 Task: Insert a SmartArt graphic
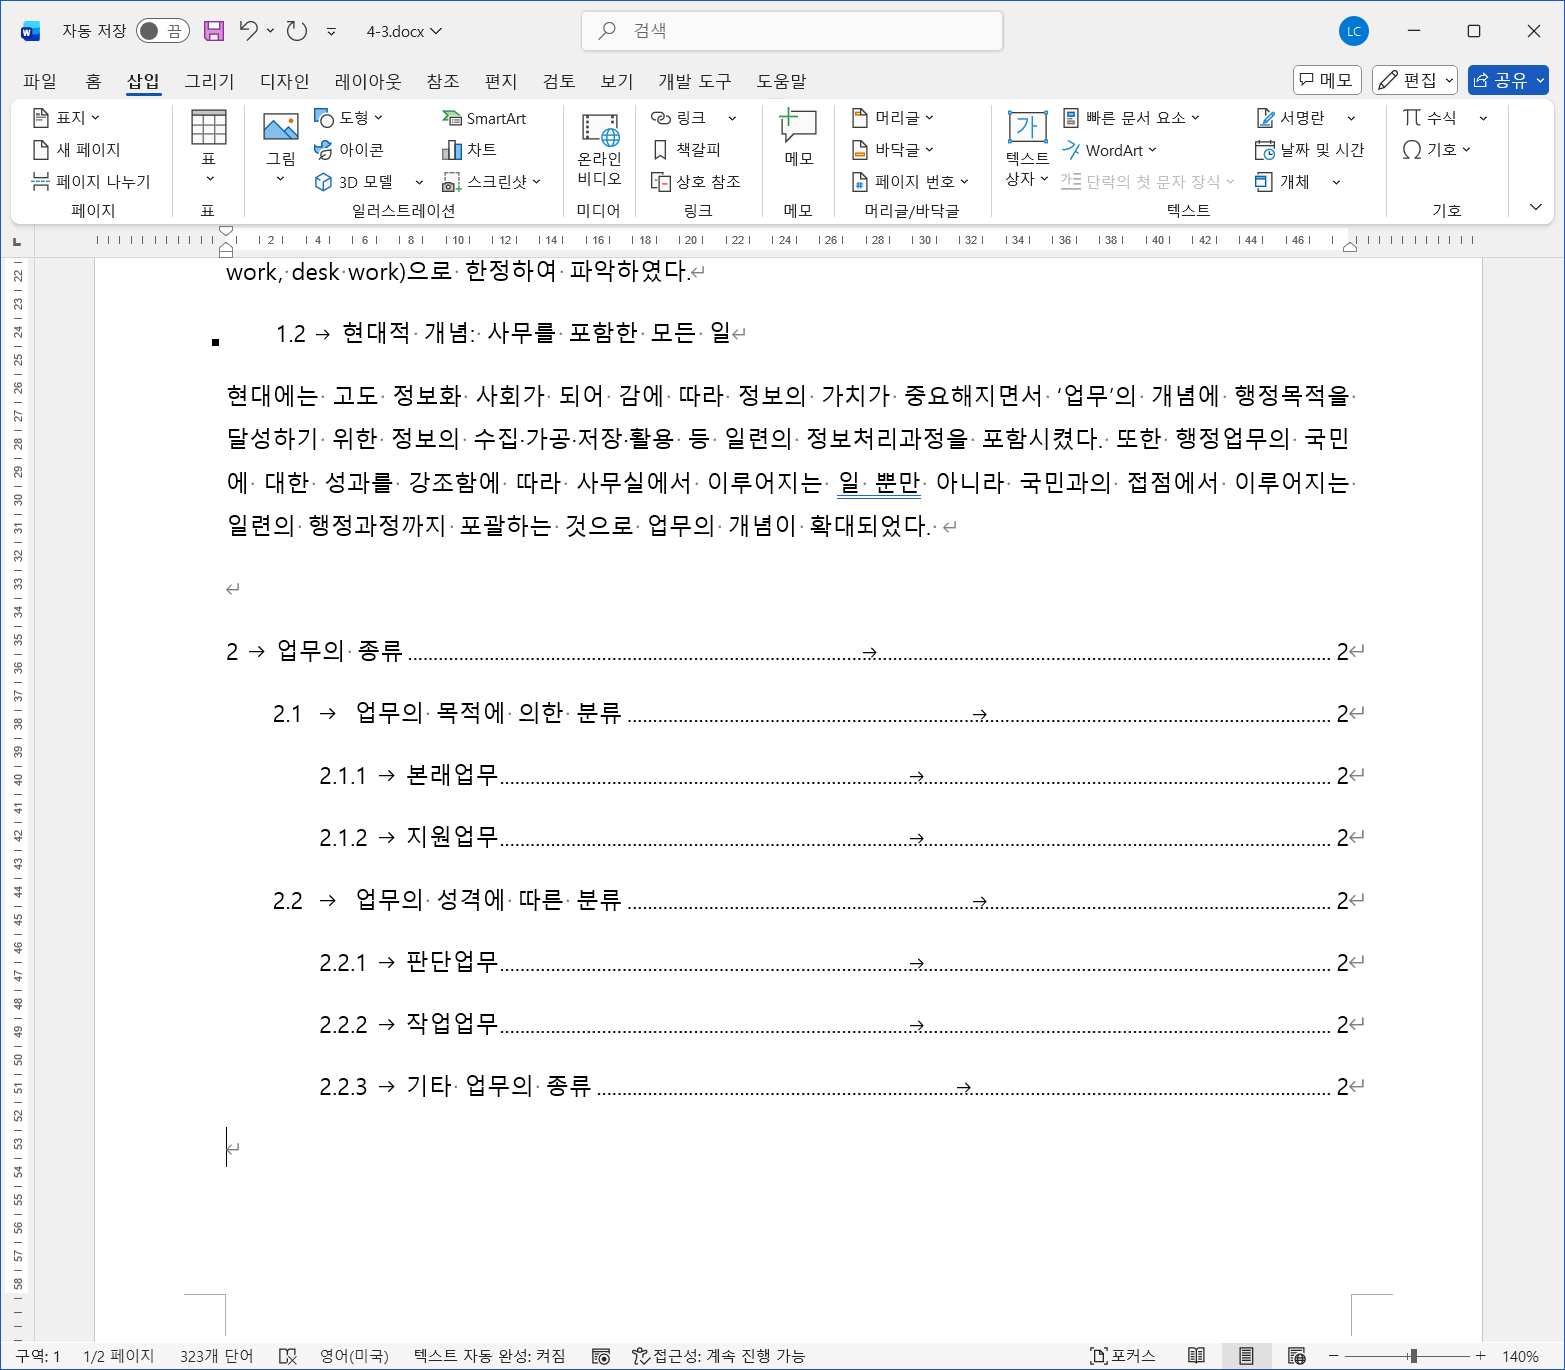tap(484, 118)
